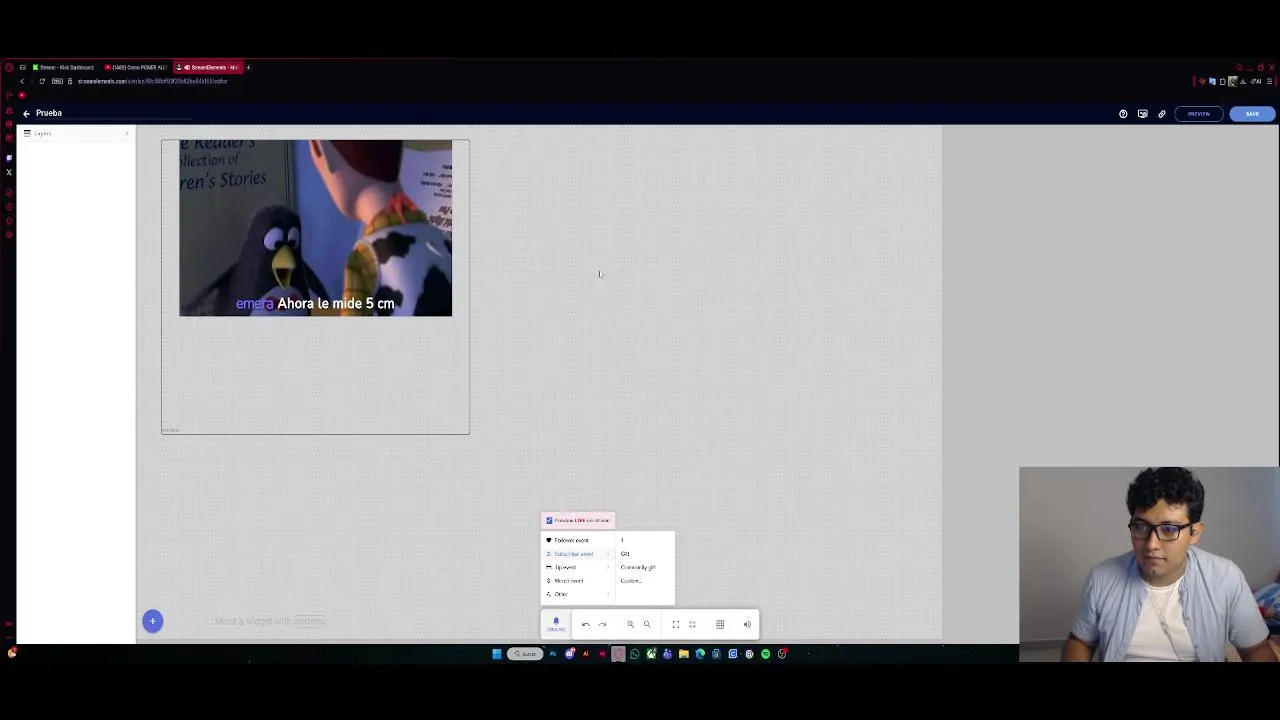Image resolution: width=1280 pixels, height=720 pixels.
Task: Undo the last action in the bottom toolbar
Action: (586, 624)
